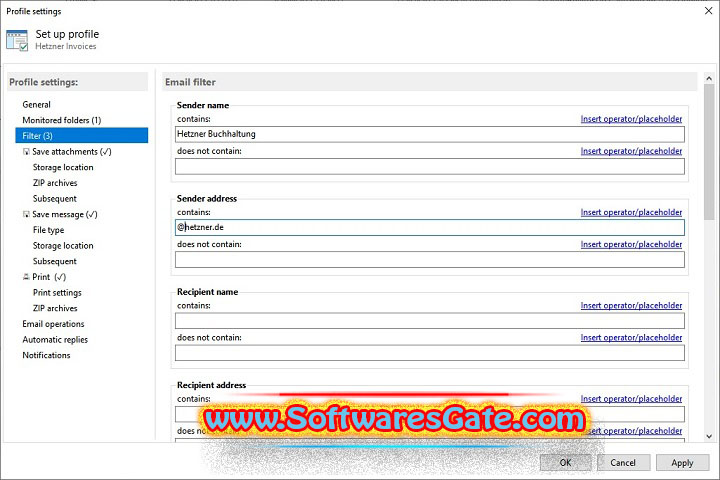Insert operator/placeholder for Recipient address contains
The image size is (720, 480).
[x=631, y=399]
